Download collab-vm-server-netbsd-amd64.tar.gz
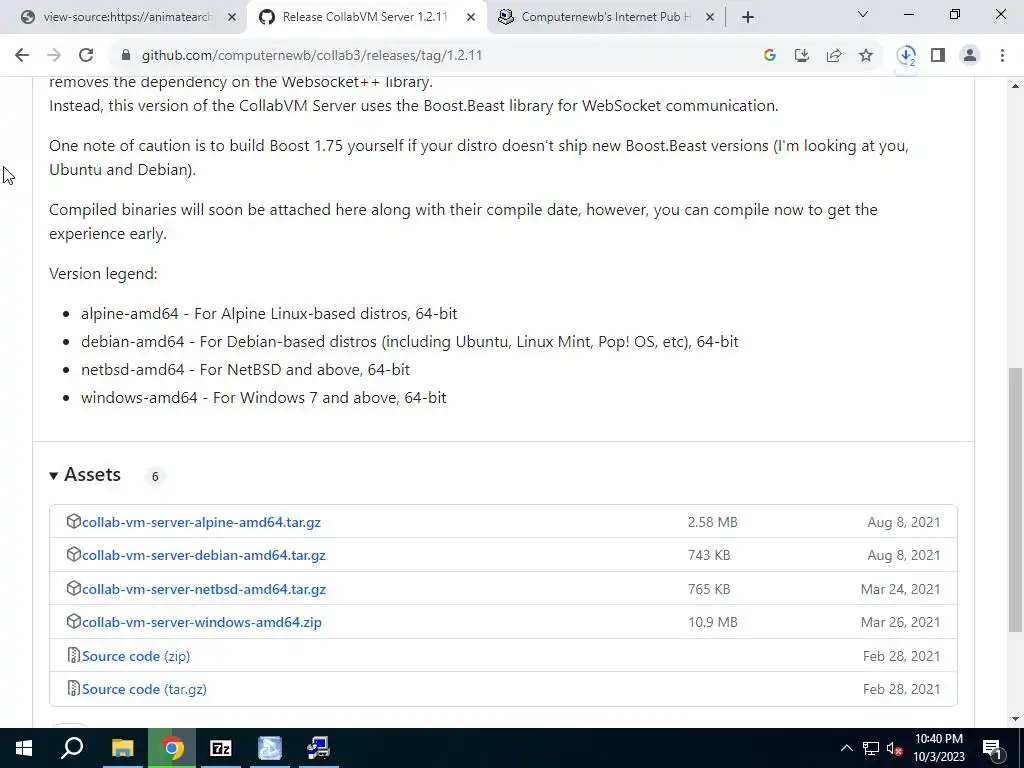Viewport: 1024px width, 768px height. click(x=204, y=589)
